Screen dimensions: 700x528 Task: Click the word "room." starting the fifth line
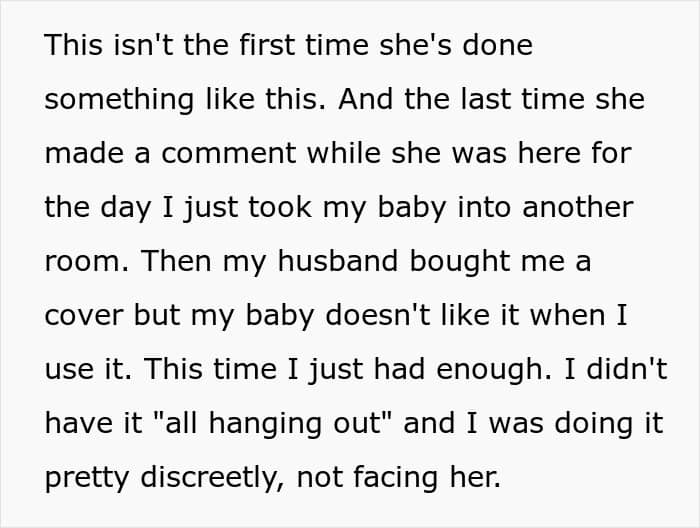pyautogui.click(x=87, y=262)
